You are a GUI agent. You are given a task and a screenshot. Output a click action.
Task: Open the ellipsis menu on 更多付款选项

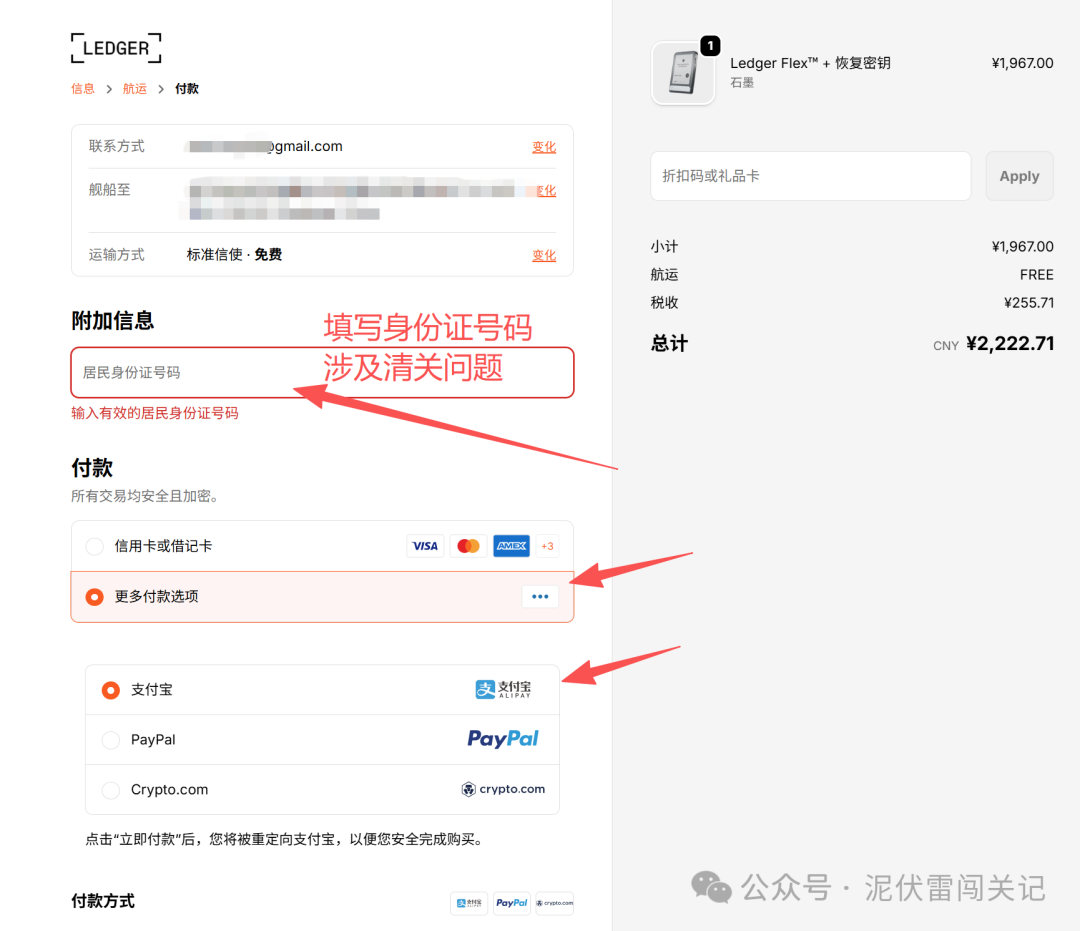[540, 596]
